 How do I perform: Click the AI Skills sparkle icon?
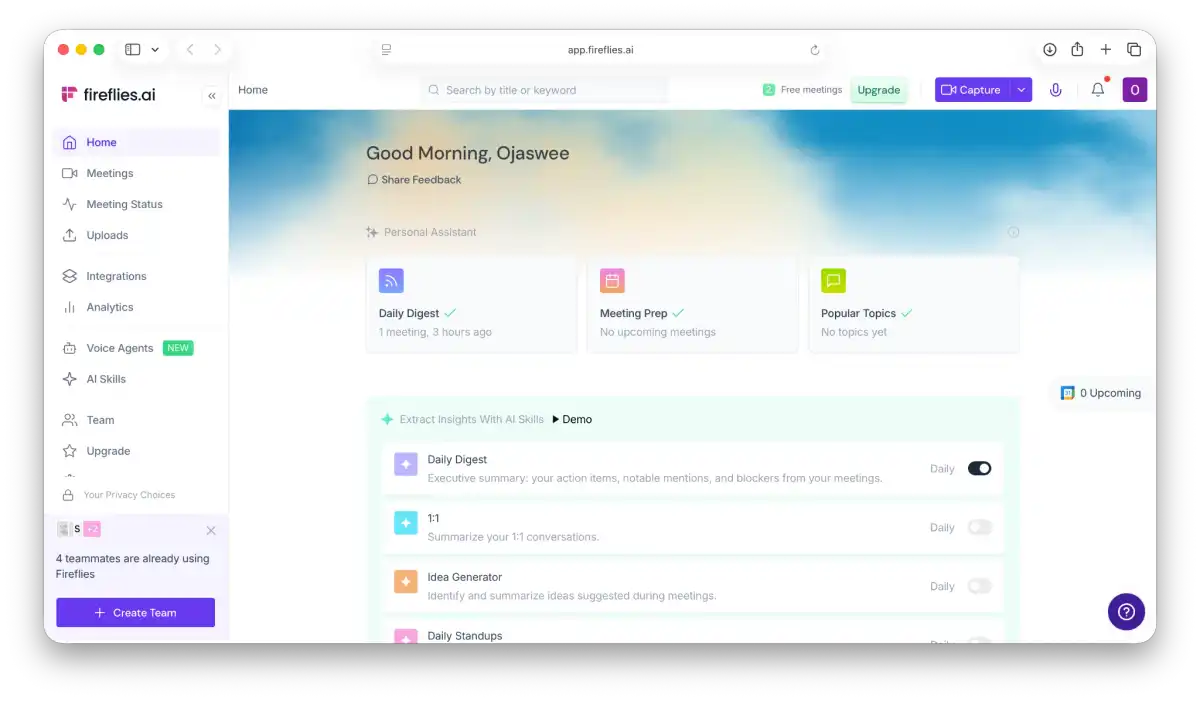[x=69, y=379]
